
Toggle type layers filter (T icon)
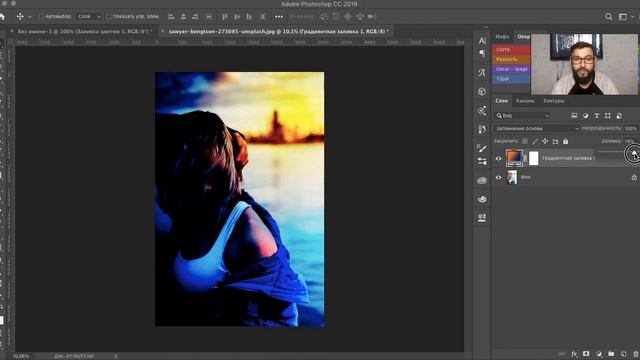coord(597,116)
